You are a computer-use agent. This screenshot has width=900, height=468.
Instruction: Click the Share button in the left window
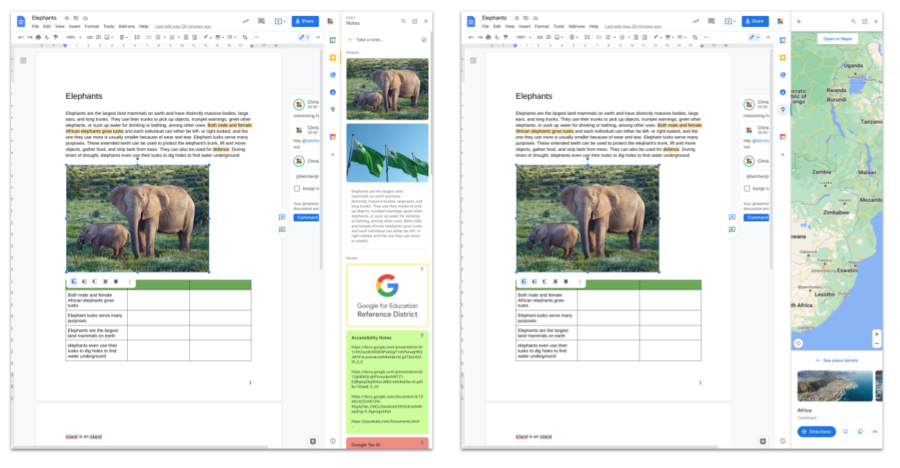pyautogui.click(x=305, y=21)
